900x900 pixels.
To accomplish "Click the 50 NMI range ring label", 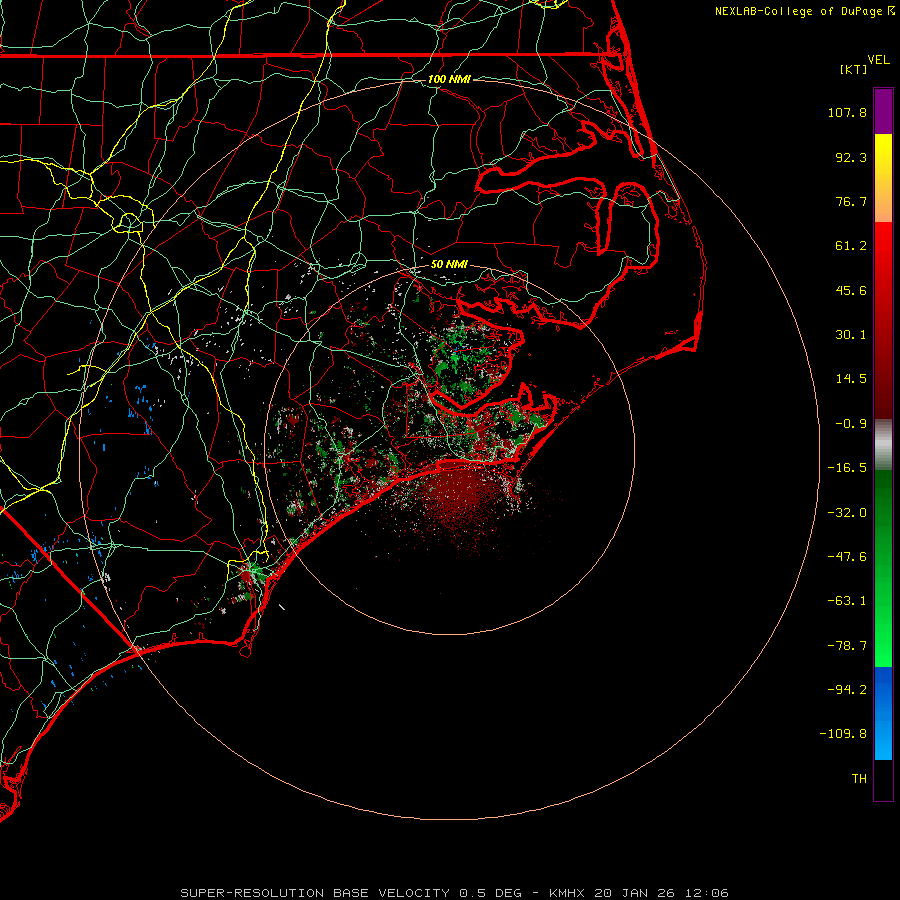I will pos(449,264).
